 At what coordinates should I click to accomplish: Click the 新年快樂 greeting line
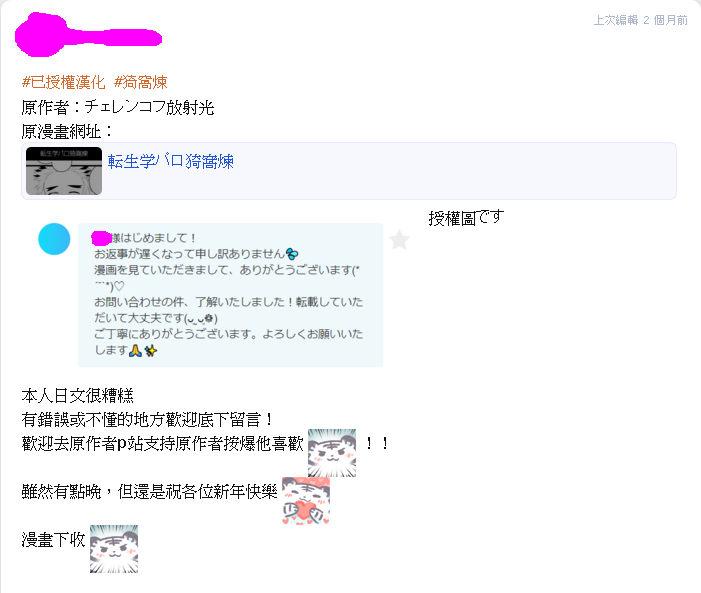pyautogui.click(x=150, y=492)
